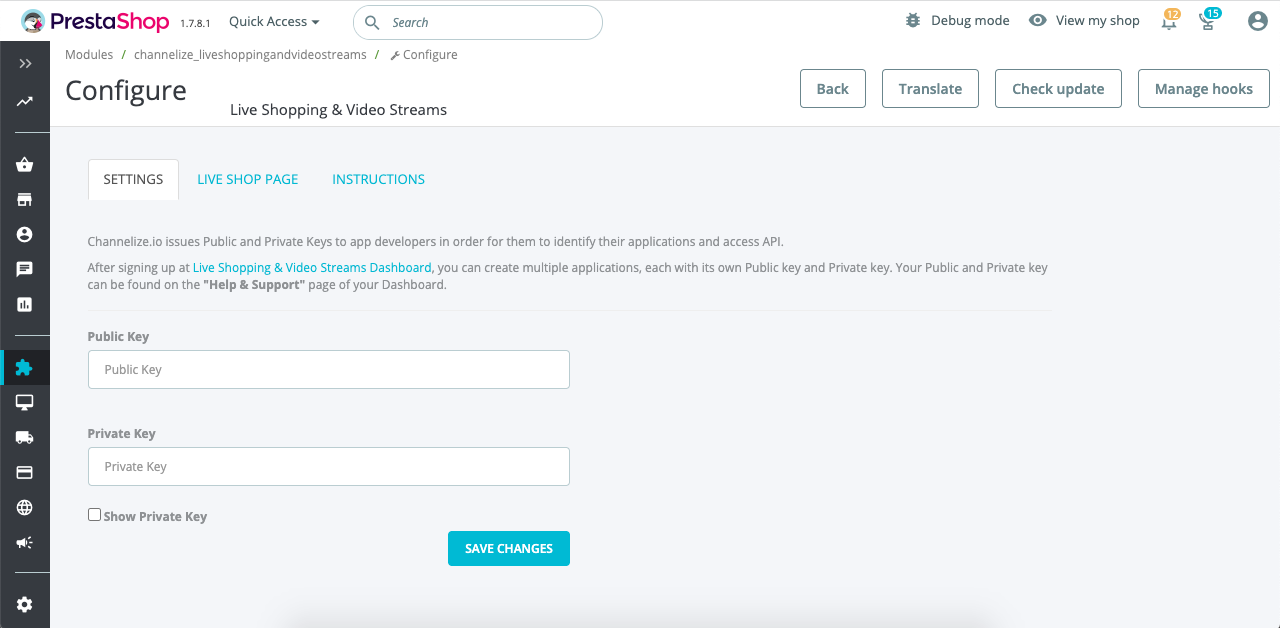Viewport: 1280px width, 628px height.
Task: Click the channelize_liveshoppingandvideostreams breadcrumb
Action: pyautogui.click(x=250, y=55)
